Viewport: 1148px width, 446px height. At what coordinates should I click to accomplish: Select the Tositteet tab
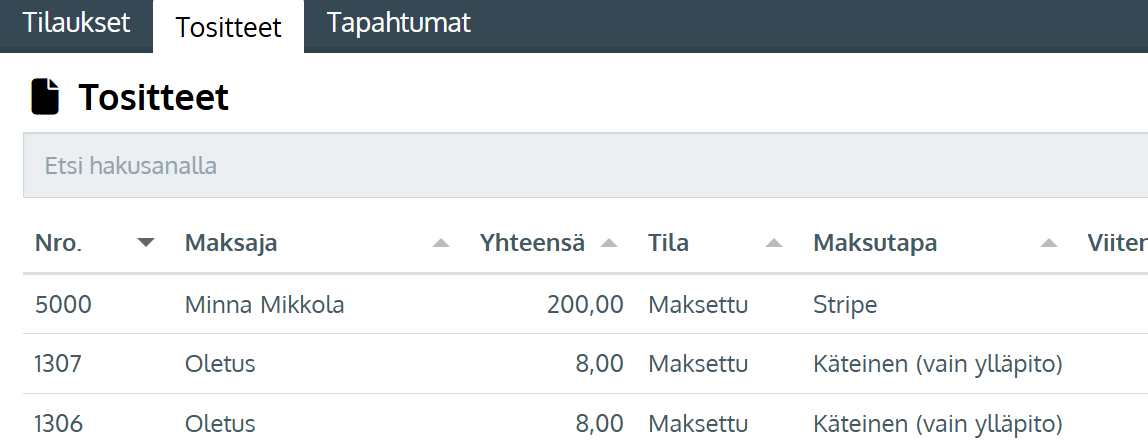228,26
